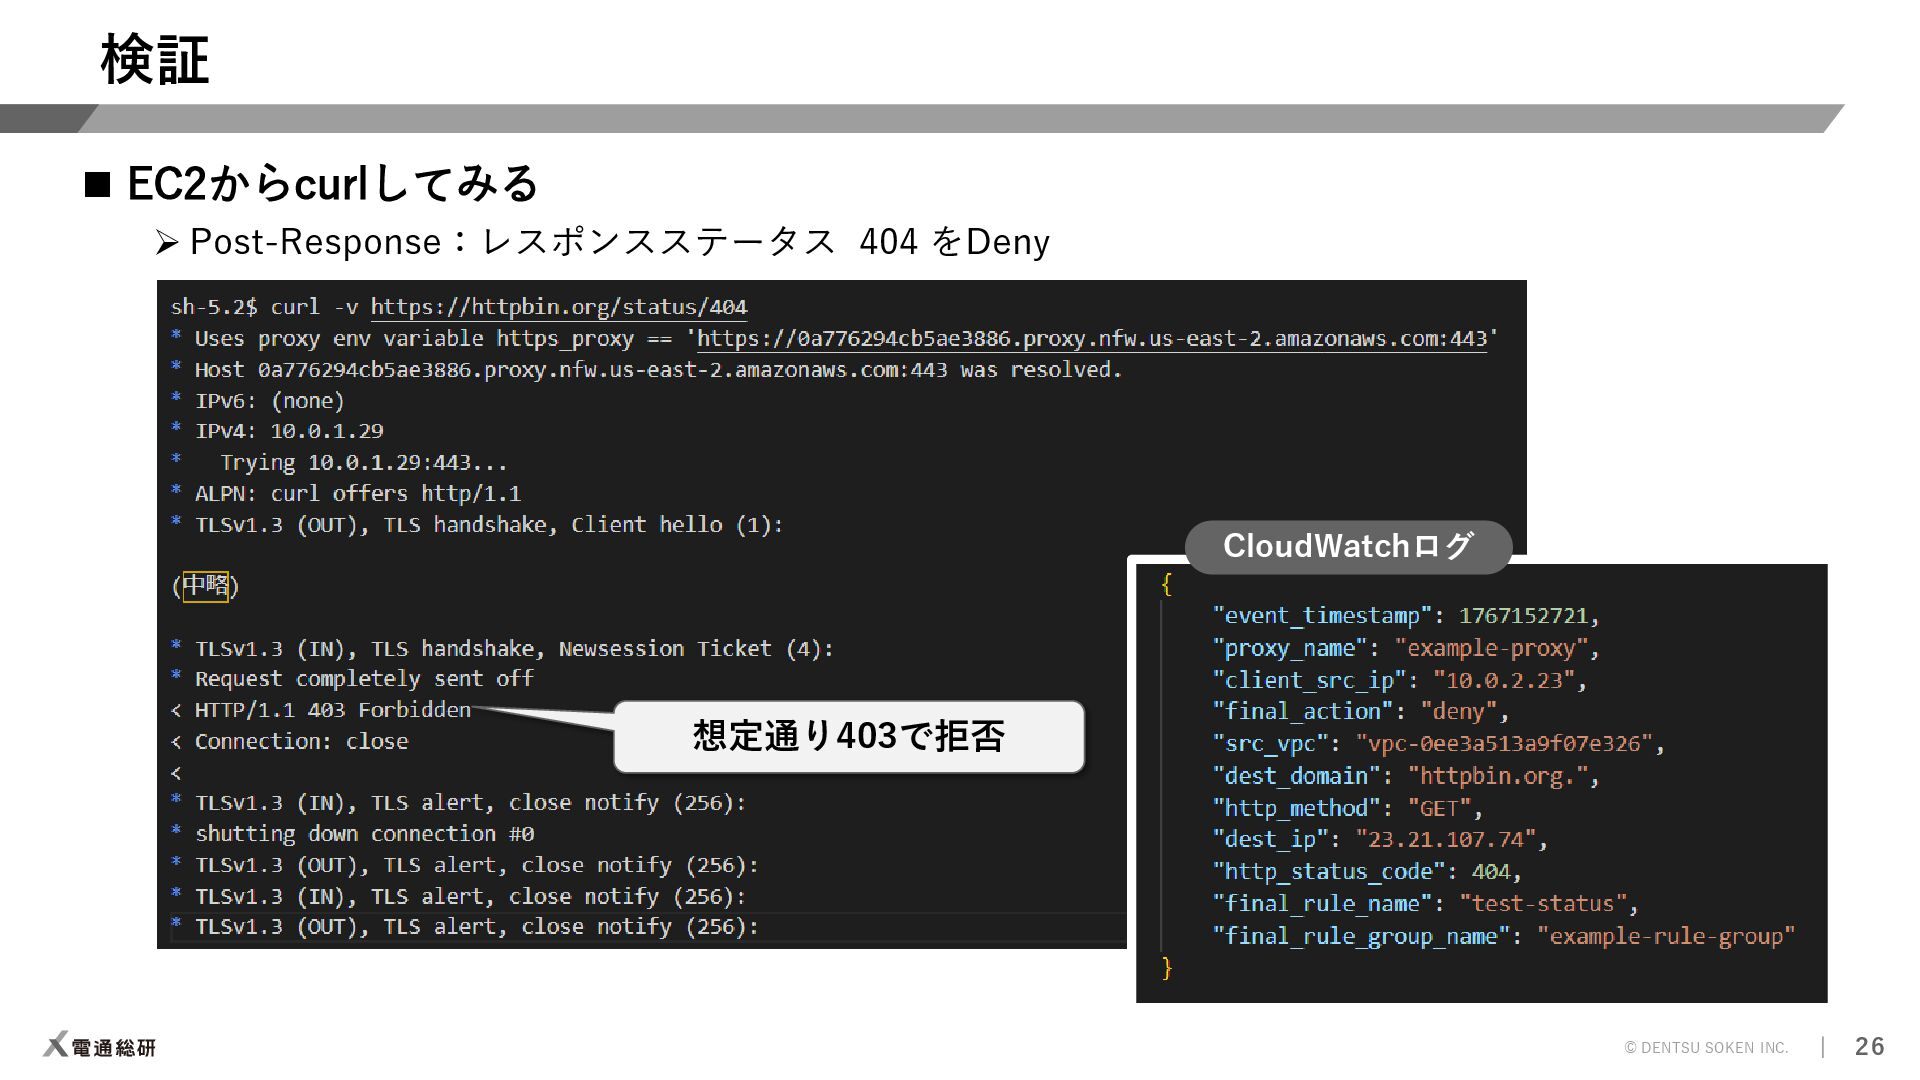Click the proxy amazonaws.com URL link
This screenshot has height=1080, width=1920.
coord(1092,339)
